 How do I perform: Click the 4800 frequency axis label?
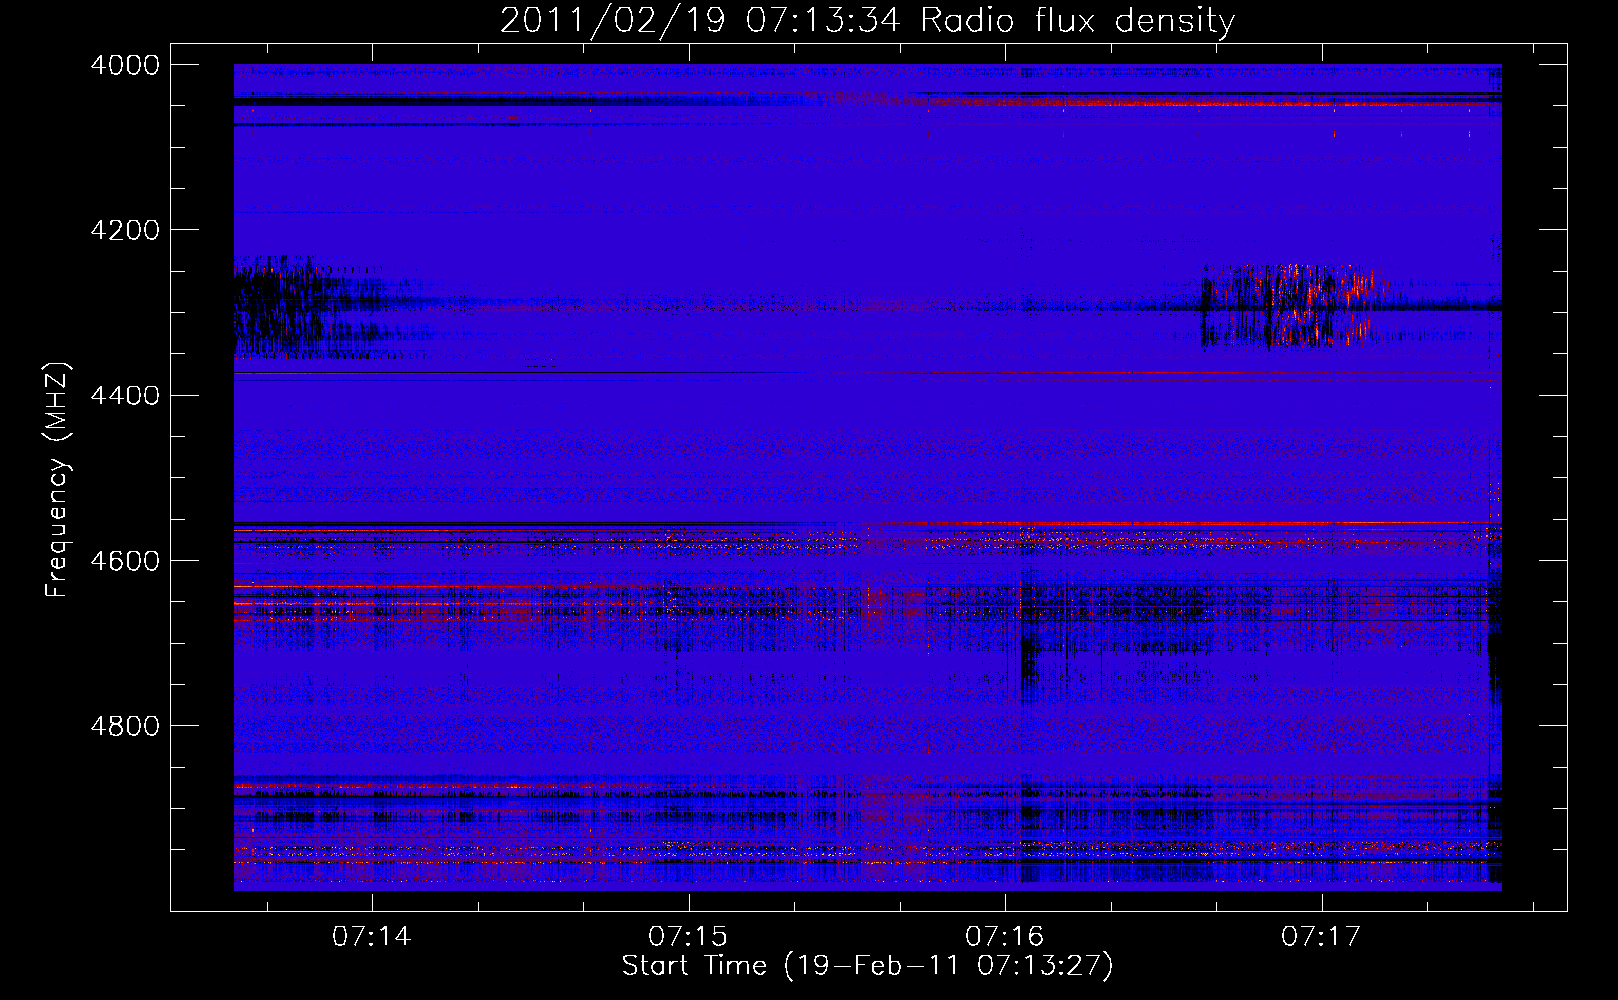pos(124,725)
